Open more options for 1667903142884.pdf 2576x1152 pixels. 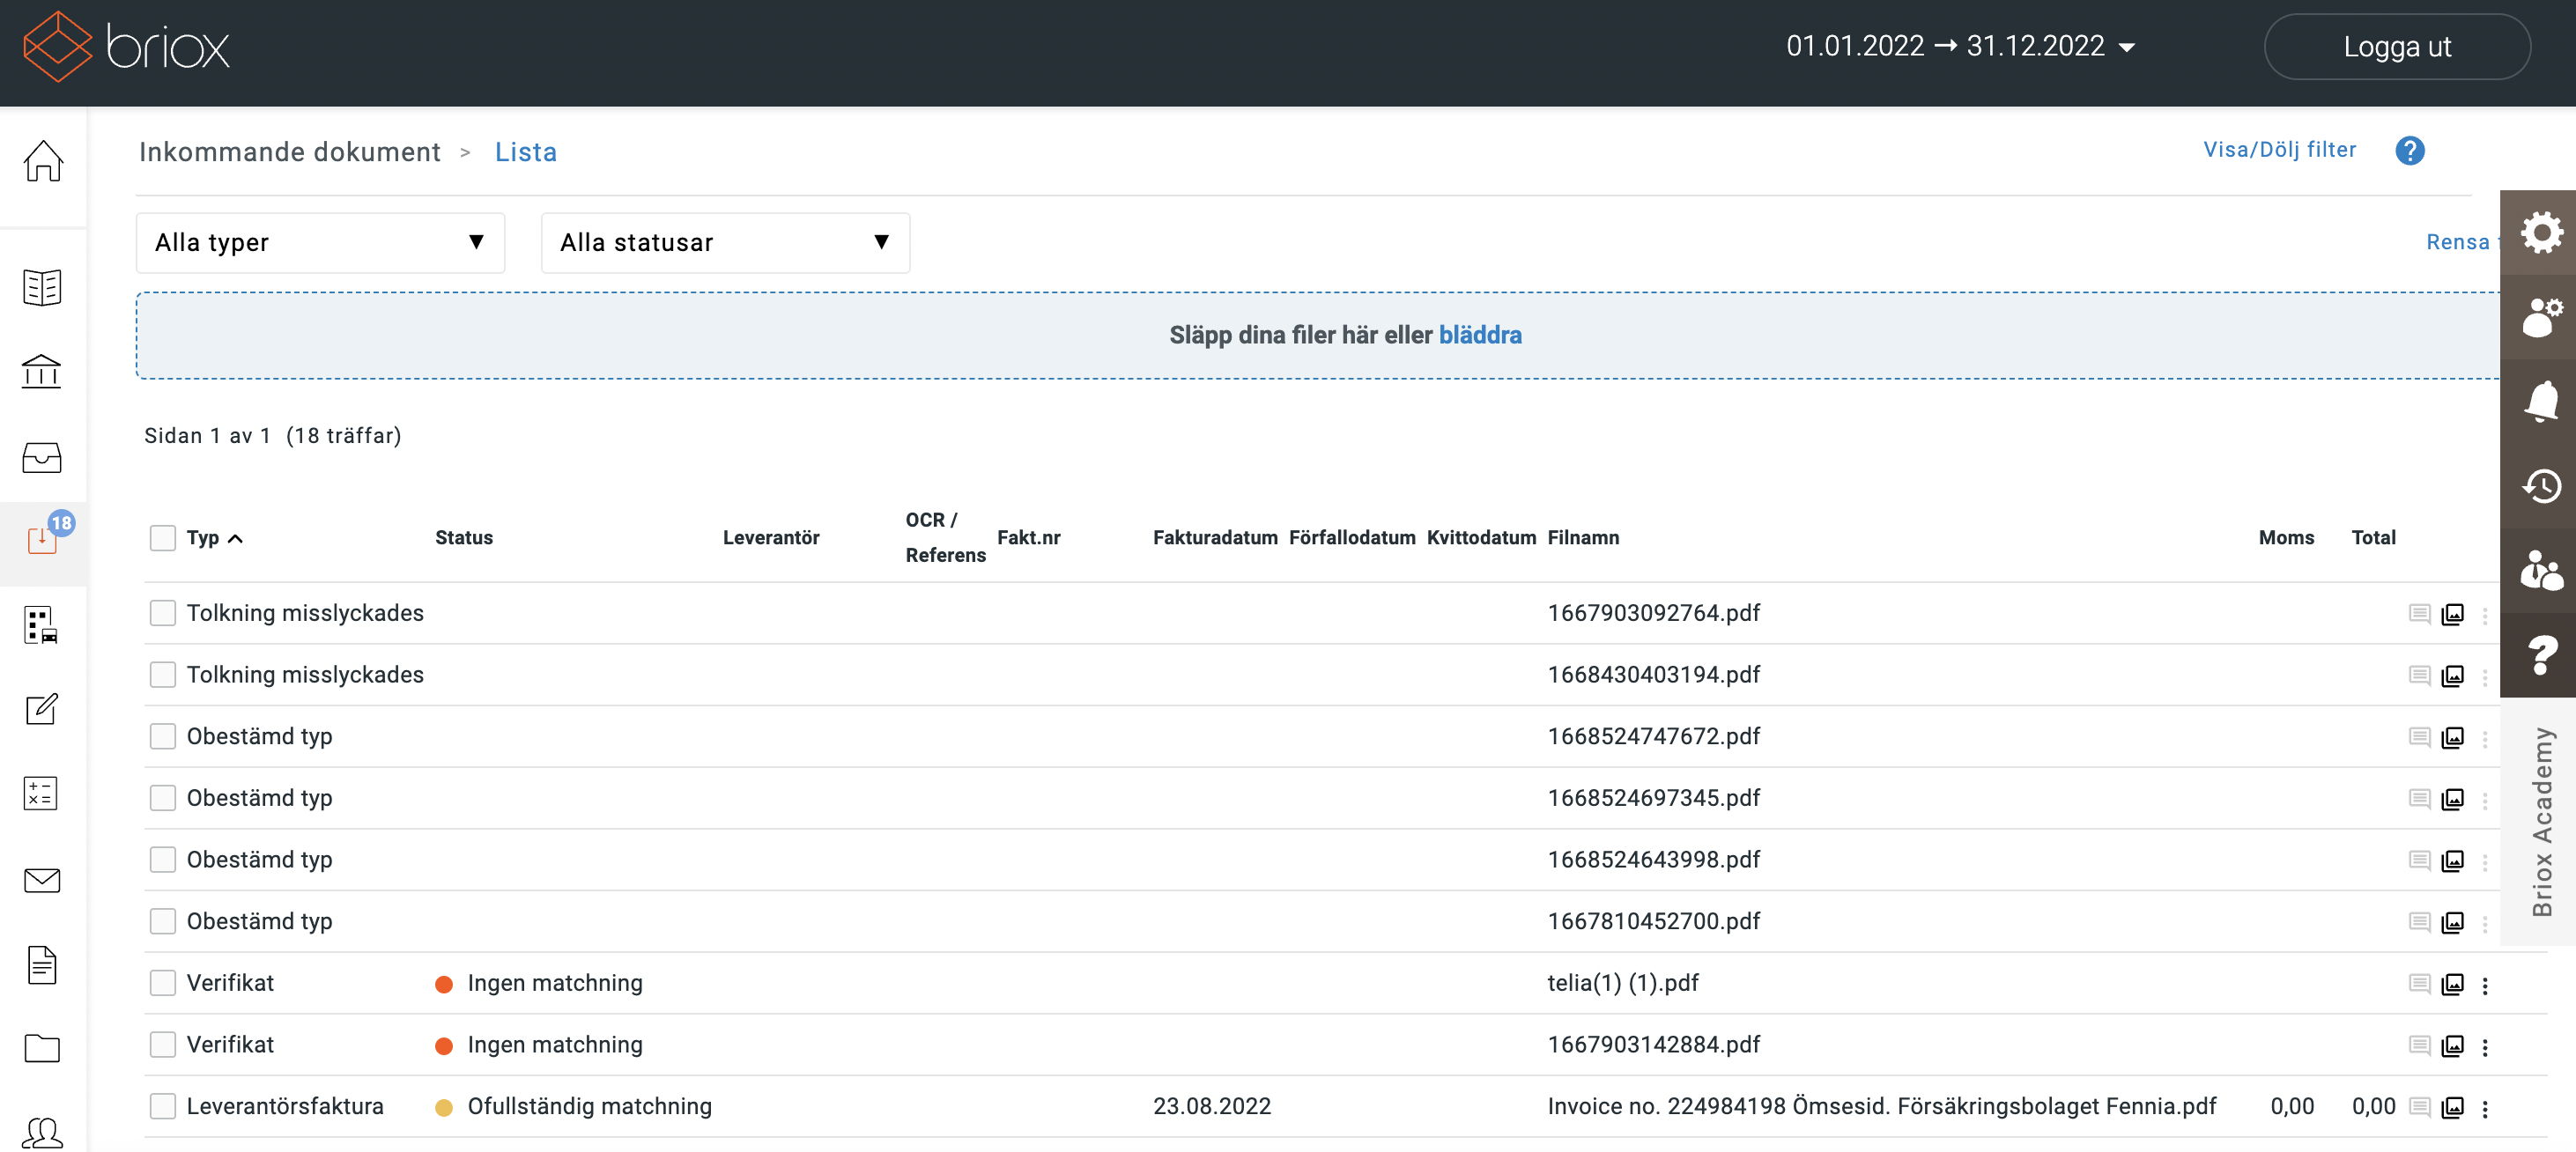[2485, 1047]
